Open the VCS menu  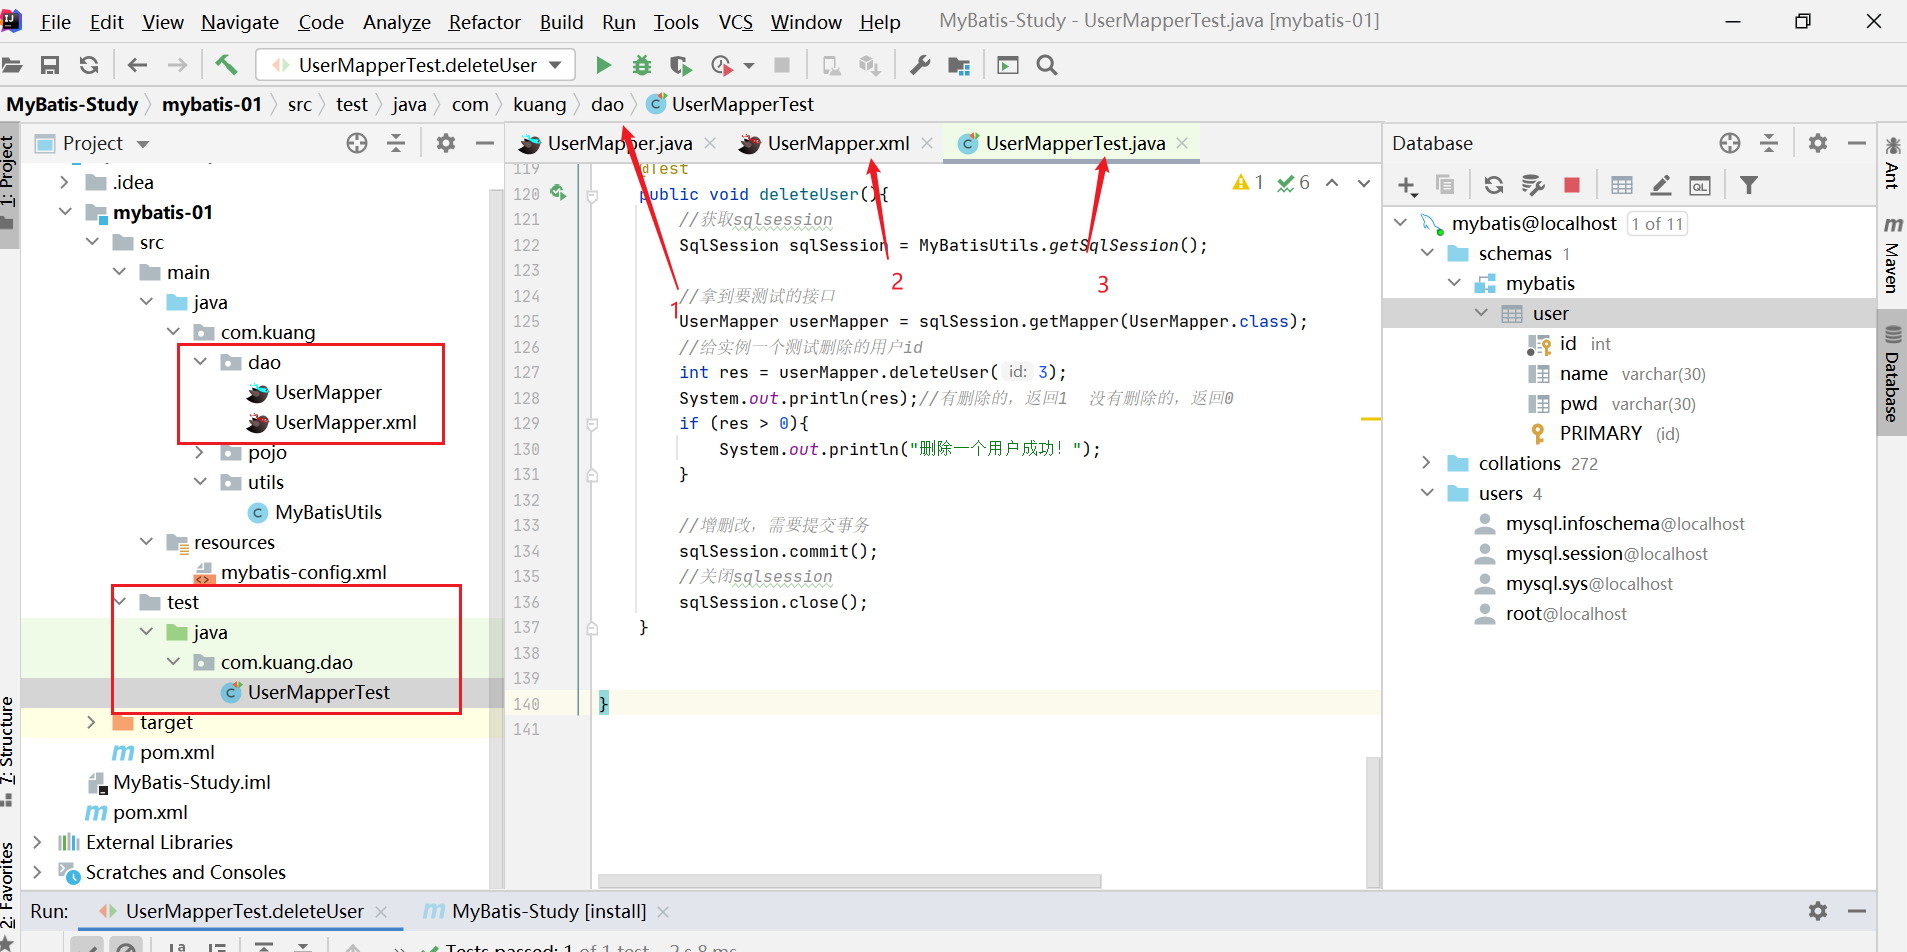coord(735,22)
